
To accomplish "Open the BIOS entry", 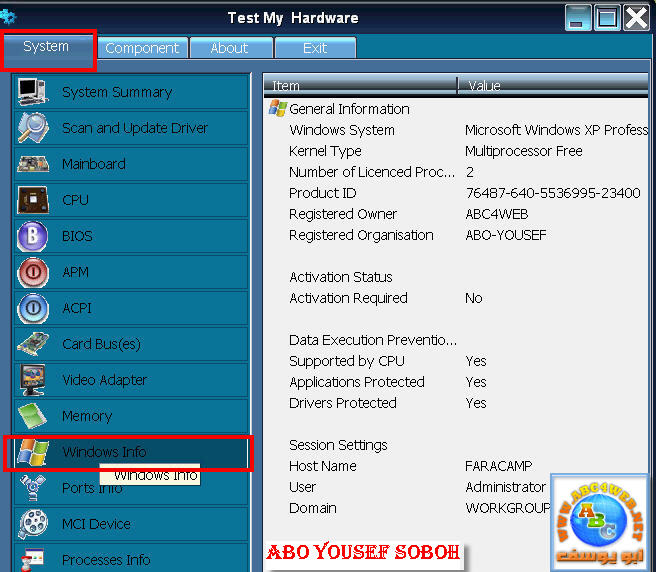I will click(x=131, y=236).
